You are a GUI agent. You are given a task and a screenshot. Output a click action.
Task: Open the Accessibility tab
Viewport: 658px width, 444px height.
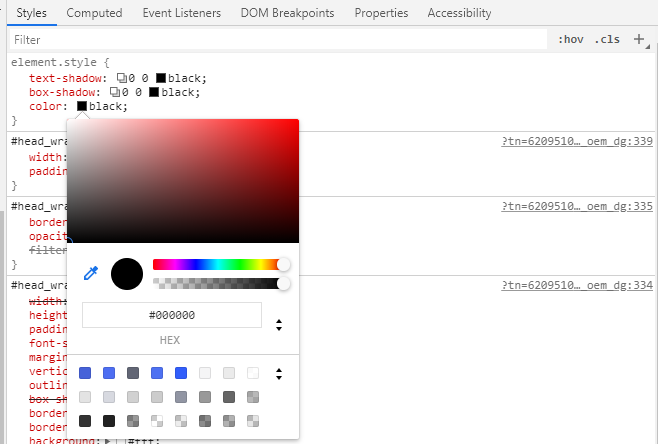(460, 13)
